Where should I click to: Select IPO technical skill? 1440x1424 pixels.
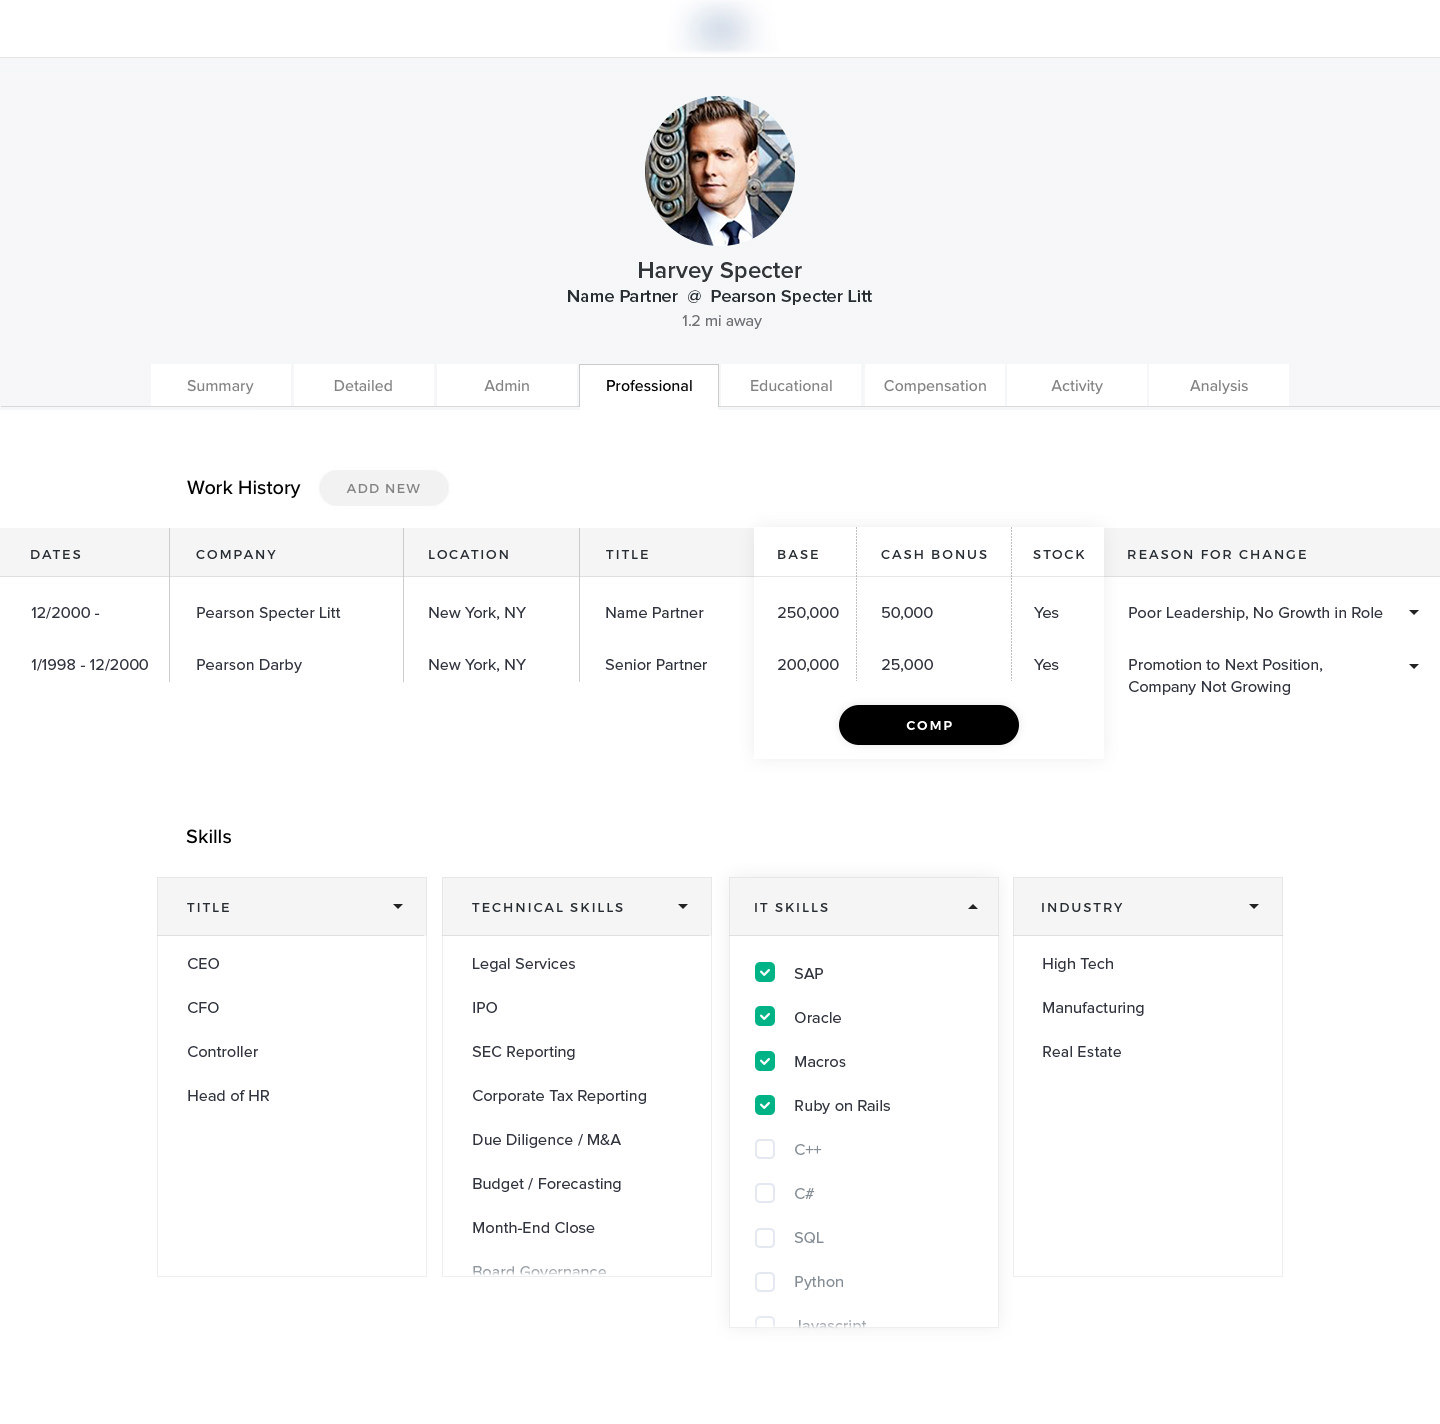tap(485, 1008)
